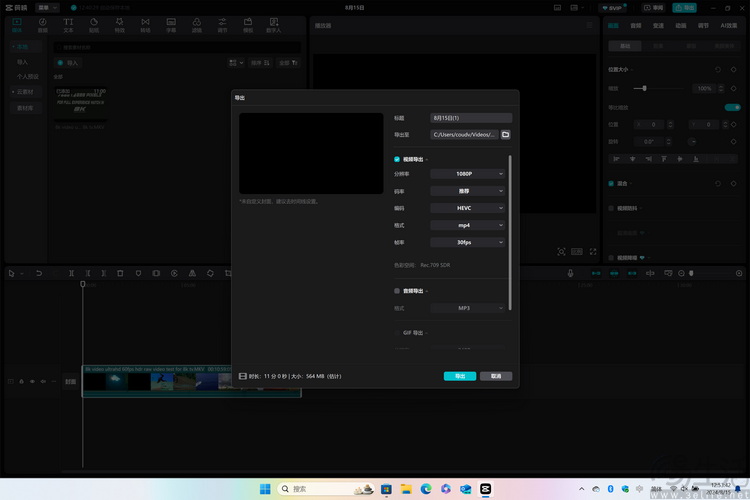Click the folder icon beside export path
Viewport: 750px width, 500px height.
(x=505, y=134)
